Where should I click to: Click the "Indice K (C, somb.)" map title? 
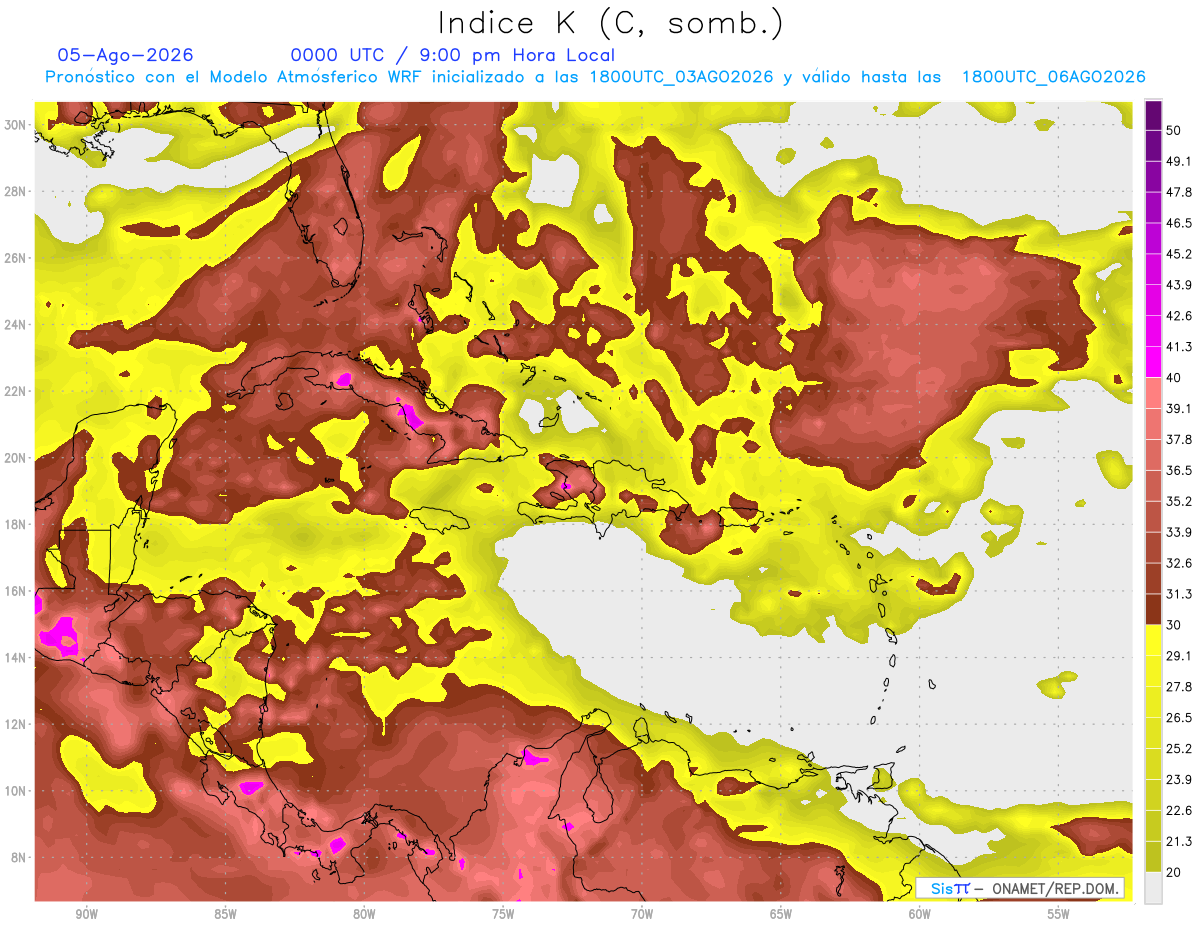pos(611,24)
